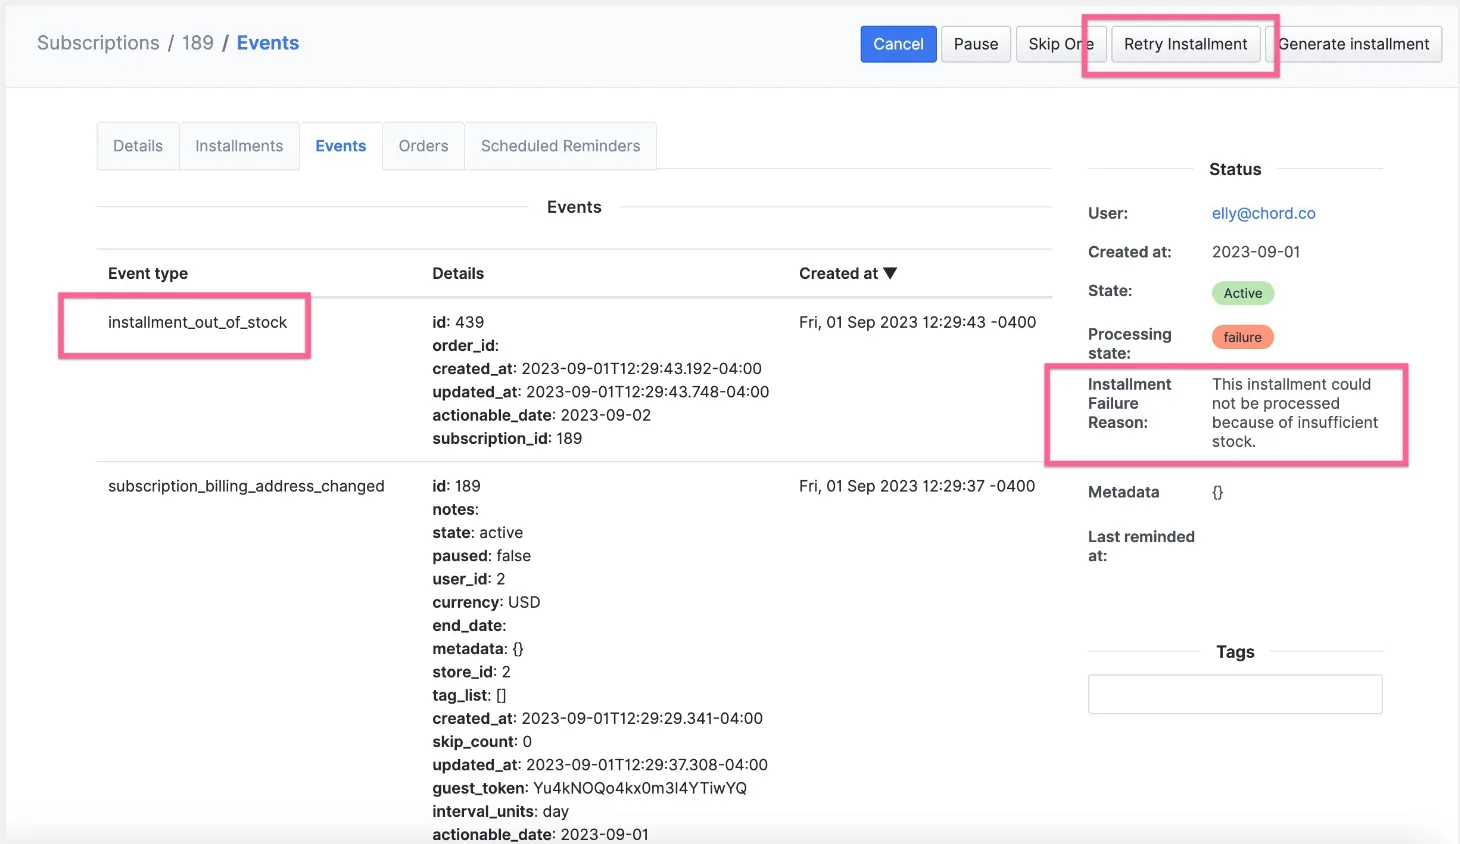Click the Active state badge
This screenshot has width=1460, height=844.
tap(1243, 293)
